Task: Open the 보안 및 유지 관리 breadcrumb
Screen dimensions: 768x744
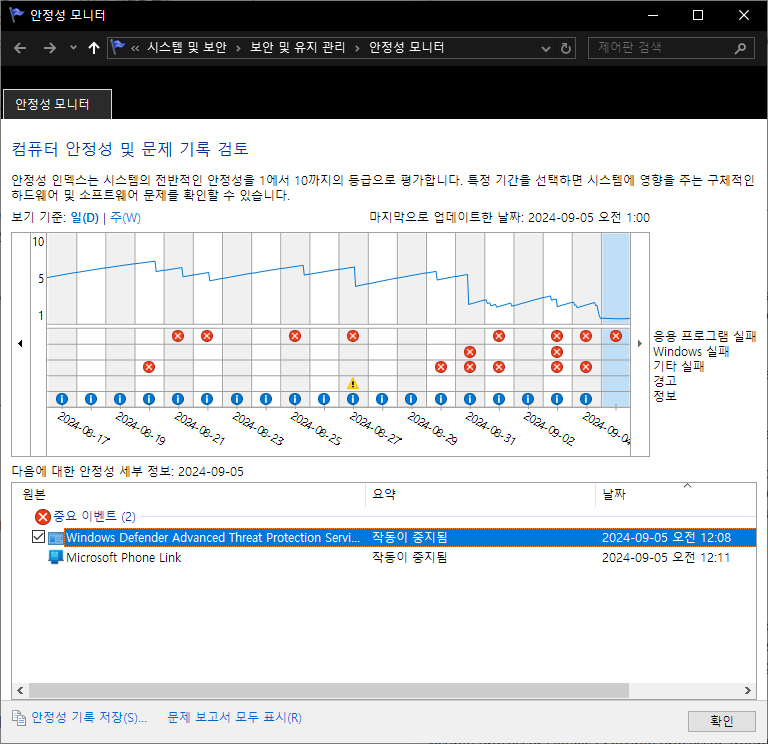Action: click(x=298, y=48)
